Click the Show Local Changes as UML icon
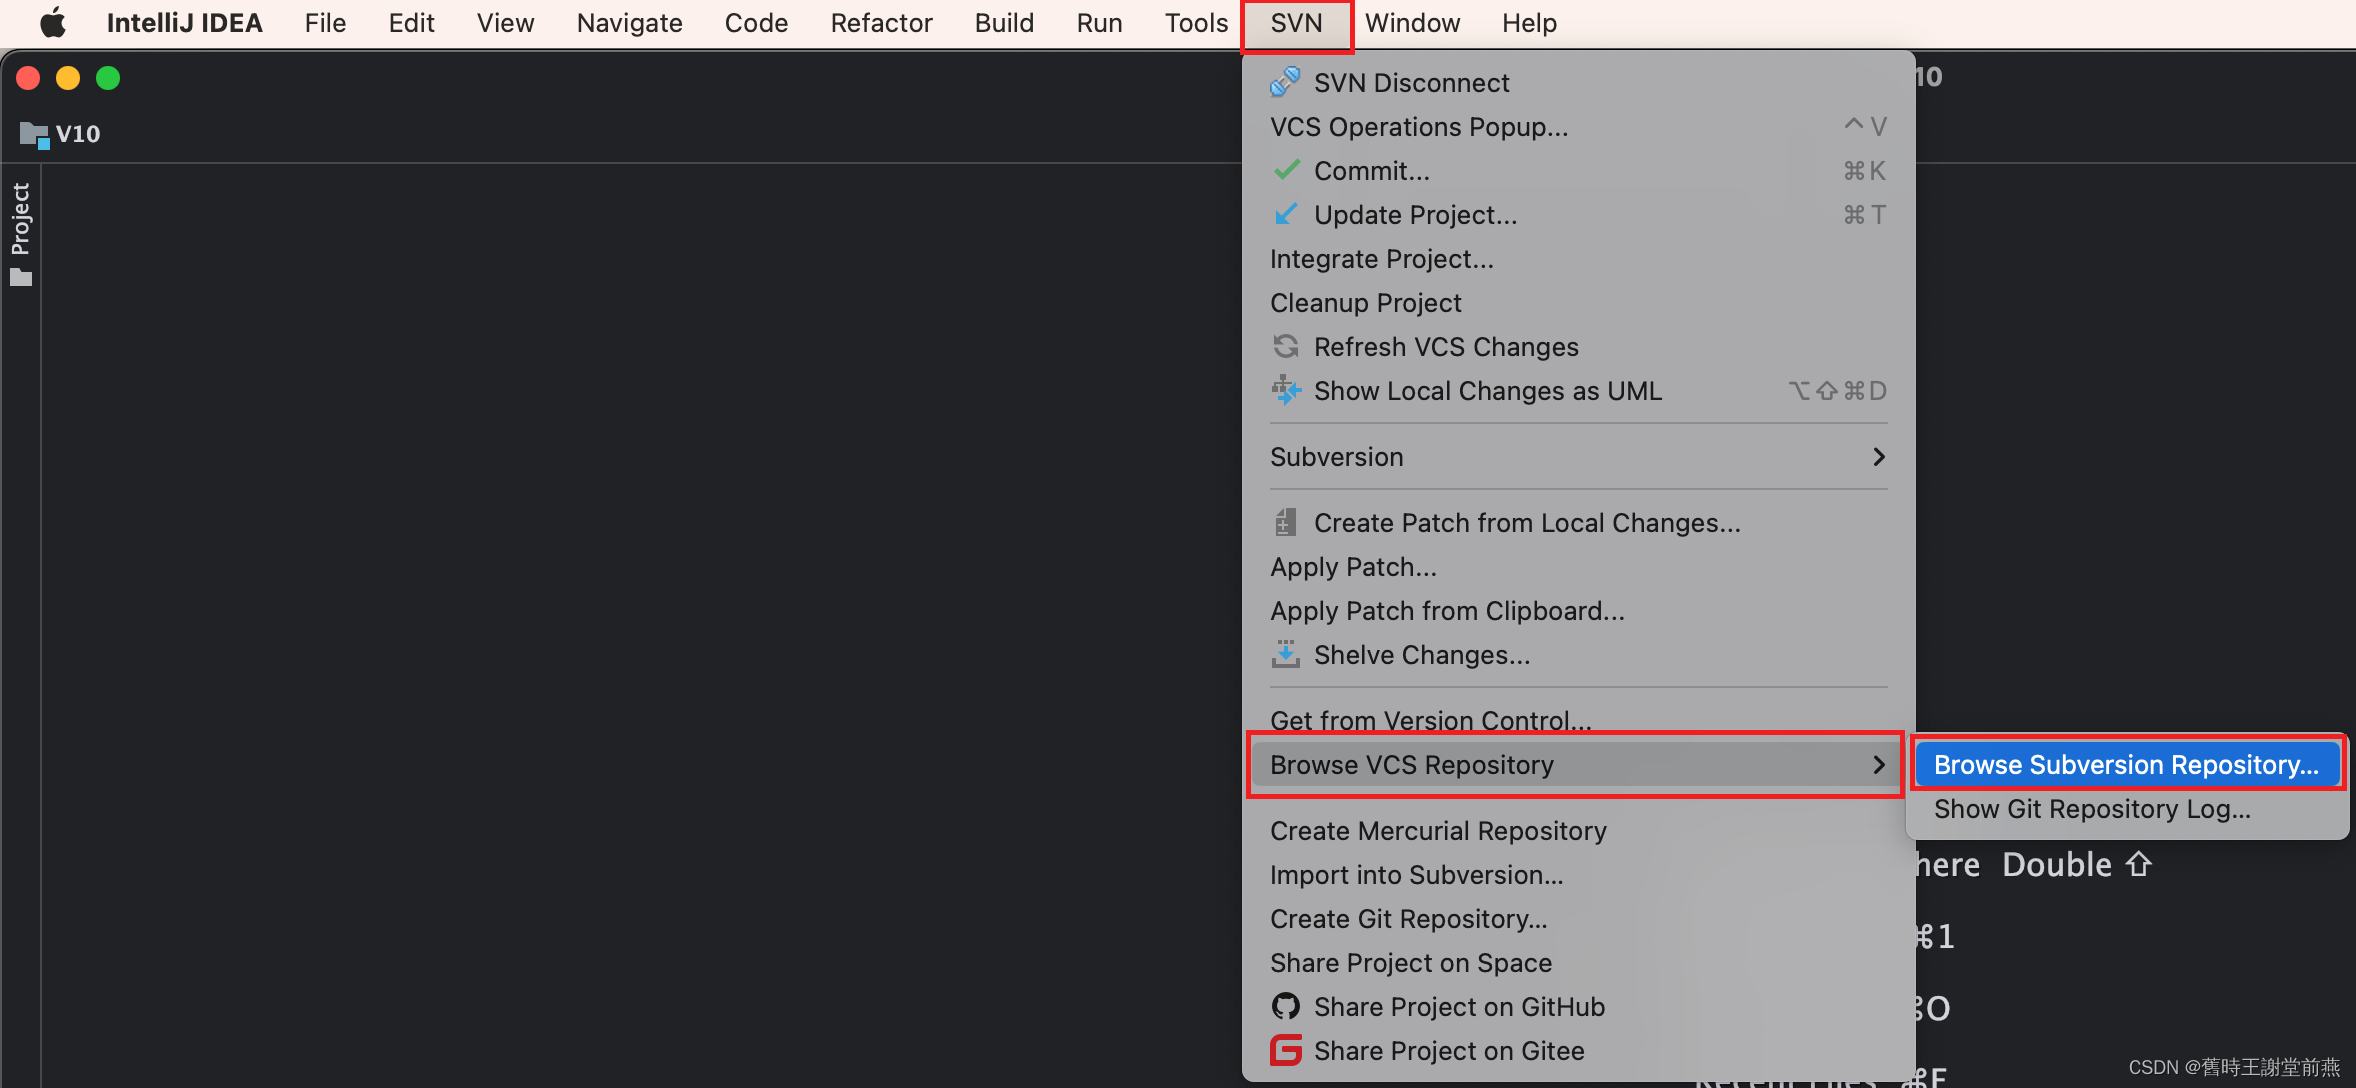Viewport: 2356px width, 1088px height. tap(1286, 390)
